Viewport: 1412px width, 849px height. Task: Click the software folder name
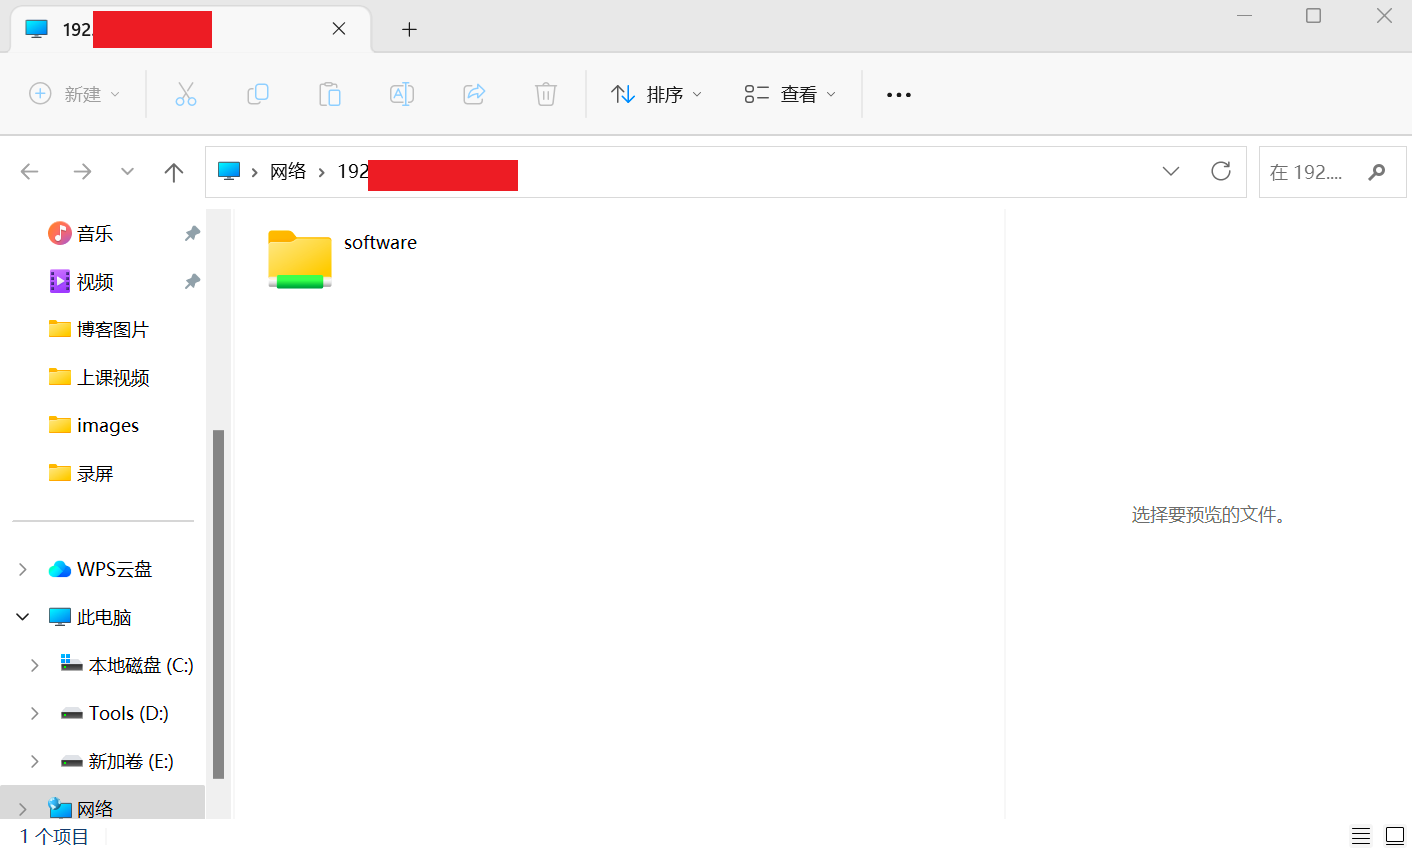pyautogui.click(x=380, y=243)
